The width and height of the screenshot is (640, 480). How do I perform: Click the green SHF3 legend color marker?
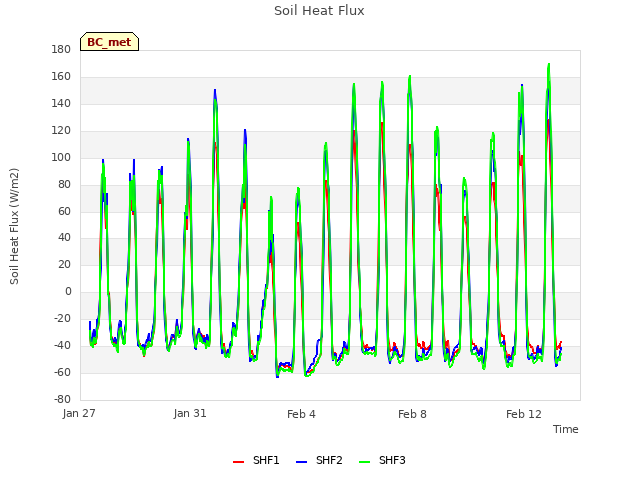pos(364,462)
